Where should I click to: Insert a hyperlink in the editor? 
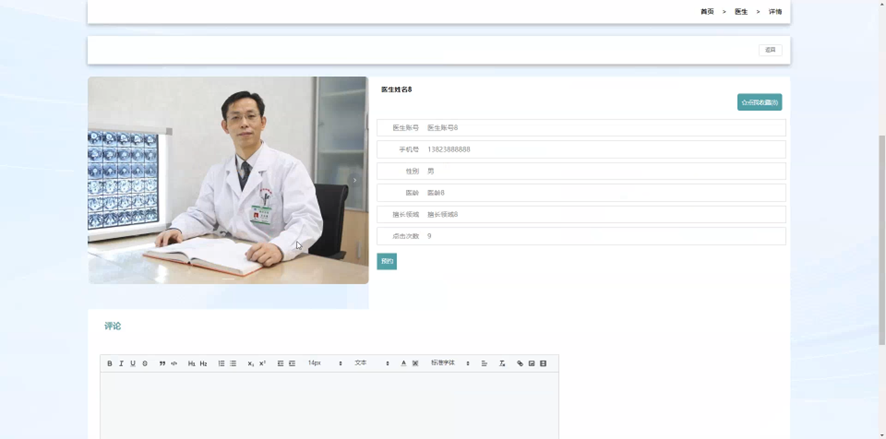click(x=520, y=363)
